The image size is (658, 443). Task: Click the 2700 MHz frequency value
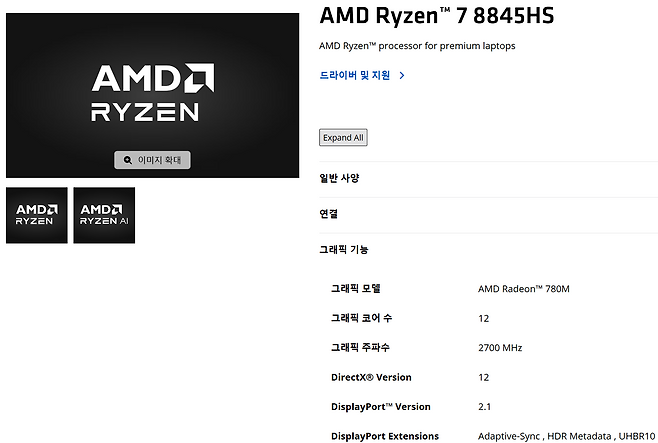tap(500, 348)
